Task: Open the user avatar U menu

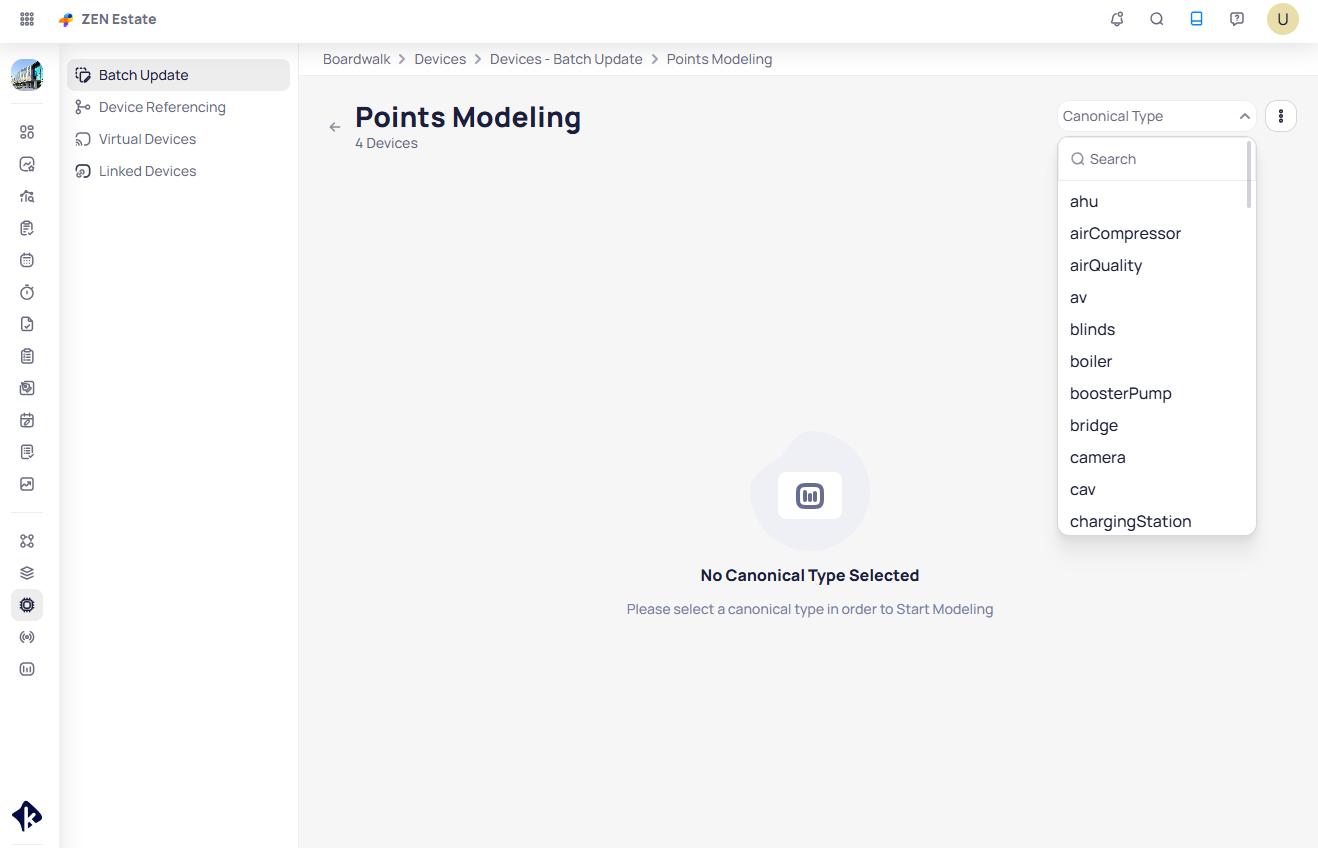Action: point(1283,19)
